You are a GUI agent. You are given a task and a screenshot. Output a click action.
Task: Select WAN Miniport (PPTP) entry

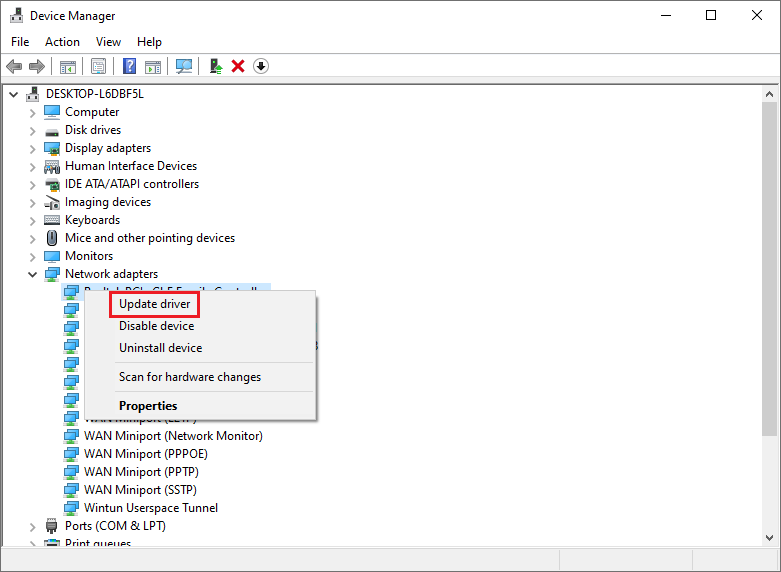coord(141,472)
